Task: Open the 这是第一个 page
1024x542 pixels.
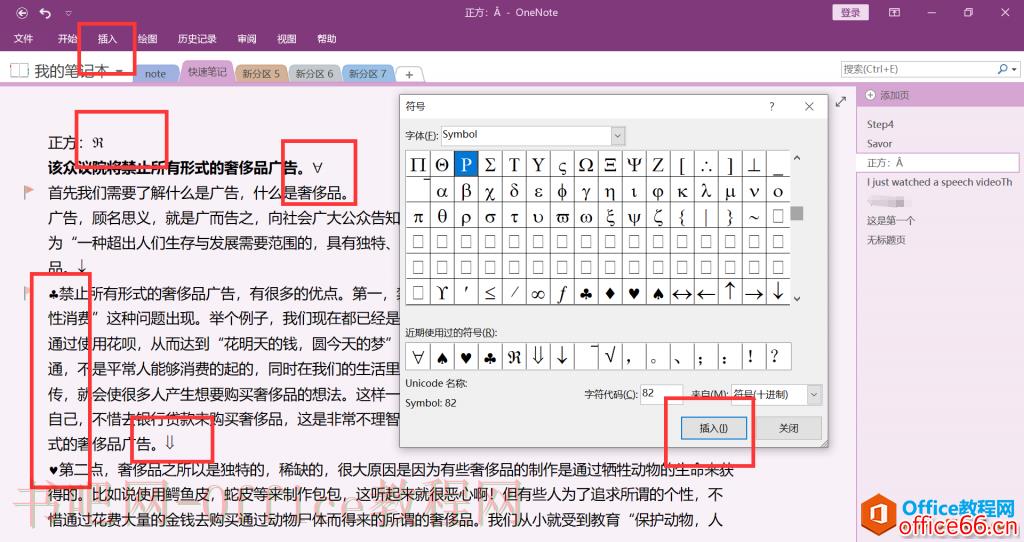Action: (890, 221)
